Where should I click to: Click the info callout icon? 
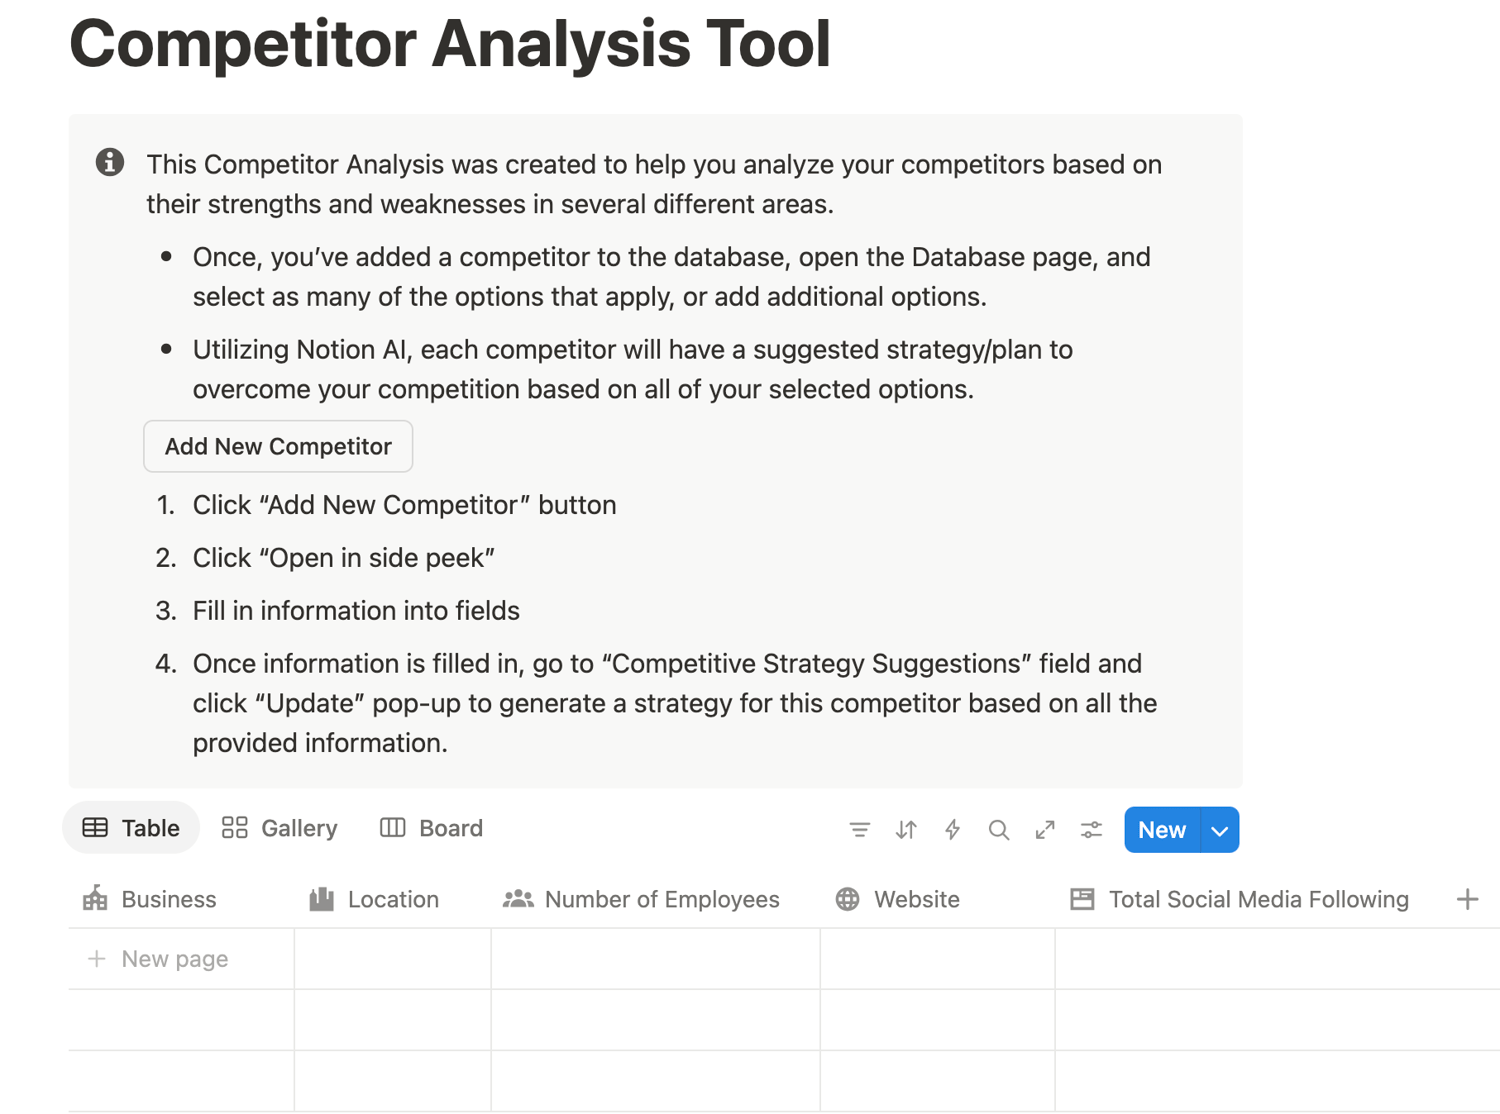point(110,162)
